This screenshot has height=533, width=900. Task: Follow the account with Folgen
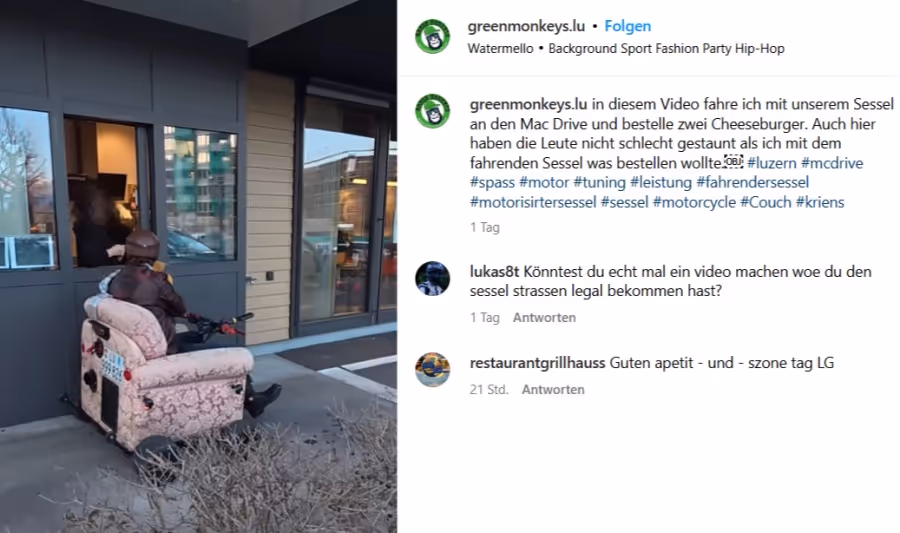tap(627, 26)
